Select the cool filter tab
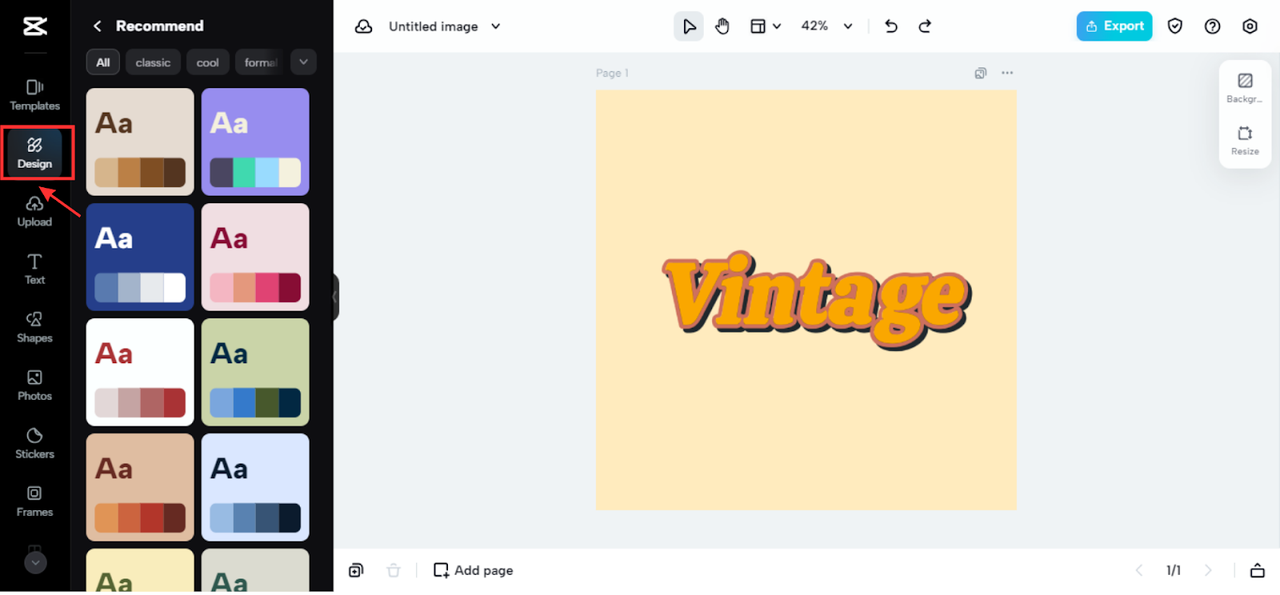 click(x=208, y=62)
